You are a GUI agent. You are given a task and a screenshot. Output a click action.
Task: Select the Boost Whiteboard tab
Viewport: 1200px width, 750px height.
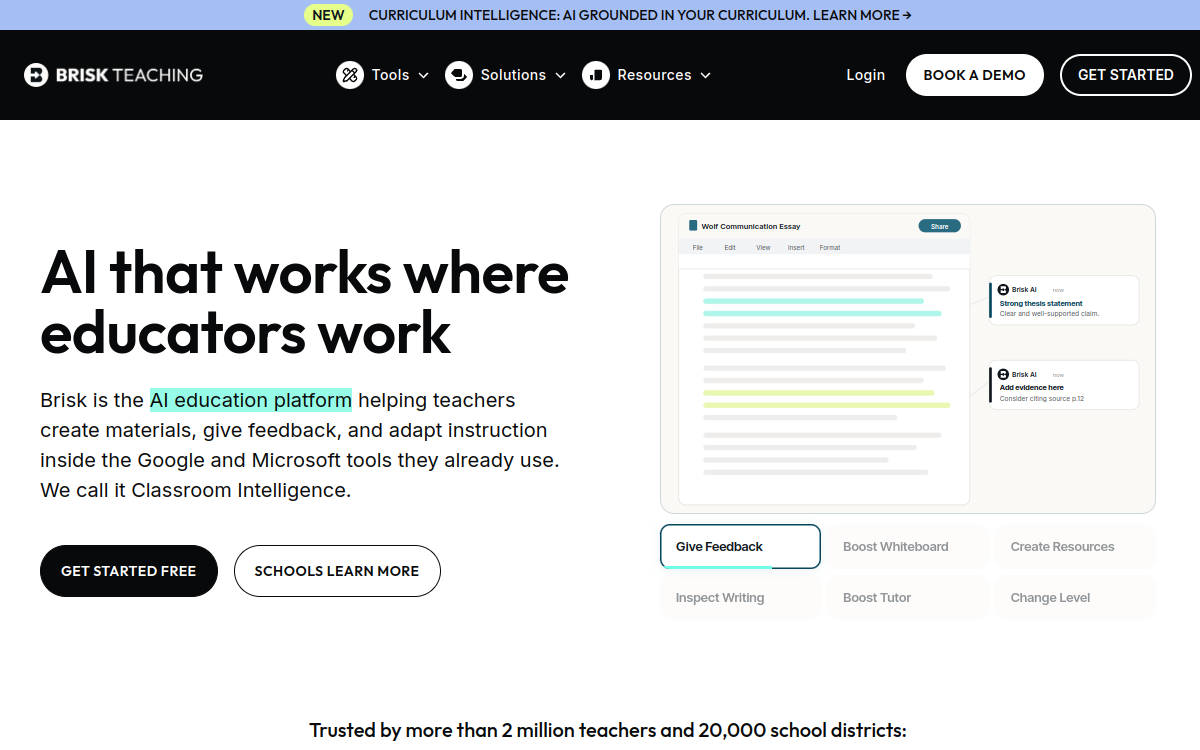point(908,547)
